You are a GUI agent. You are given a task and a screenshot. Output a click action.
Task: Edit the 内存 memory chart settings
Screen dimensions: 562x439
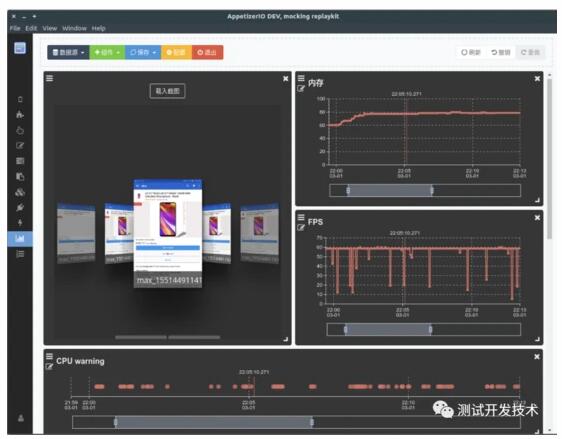pyautogui.click(x=301, y=88)
